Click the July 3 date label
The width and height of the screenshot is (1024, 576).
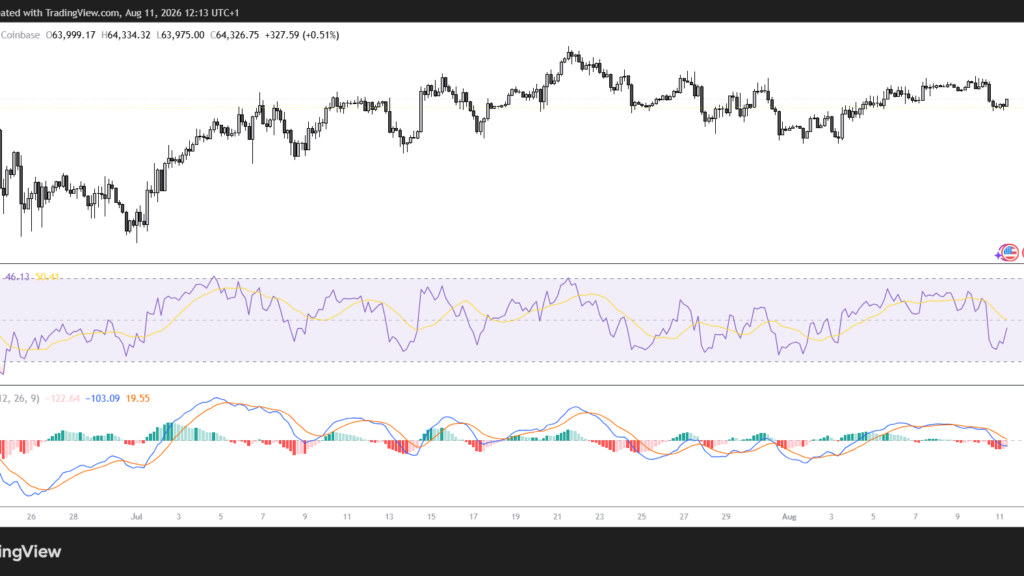click(178, 517)
